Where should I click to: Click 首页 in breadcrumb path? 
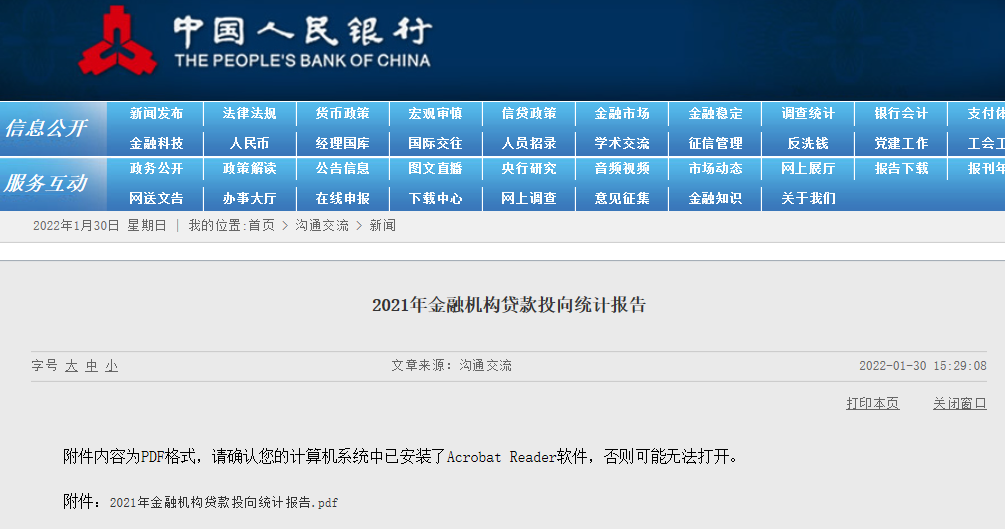click(x=261, y=226)
